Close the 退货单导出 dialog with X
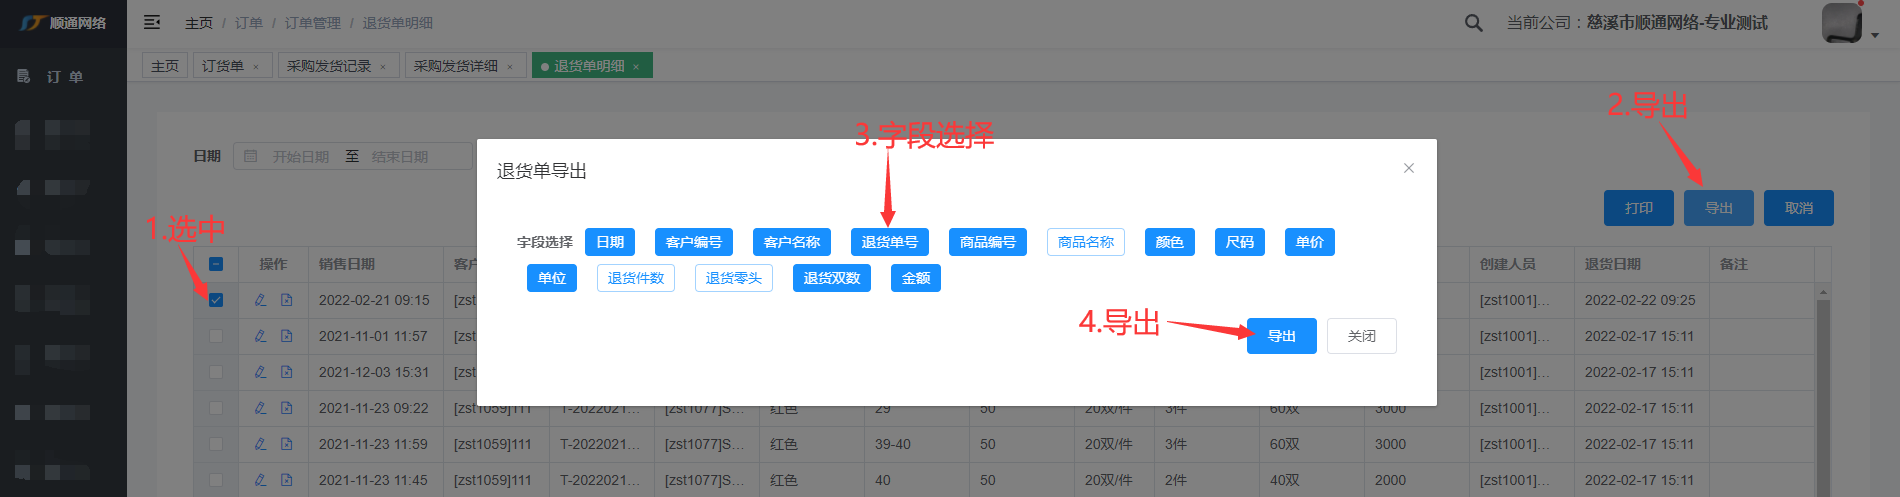The height and width of the screenshot is (497, 1900). click(1408, 168)
